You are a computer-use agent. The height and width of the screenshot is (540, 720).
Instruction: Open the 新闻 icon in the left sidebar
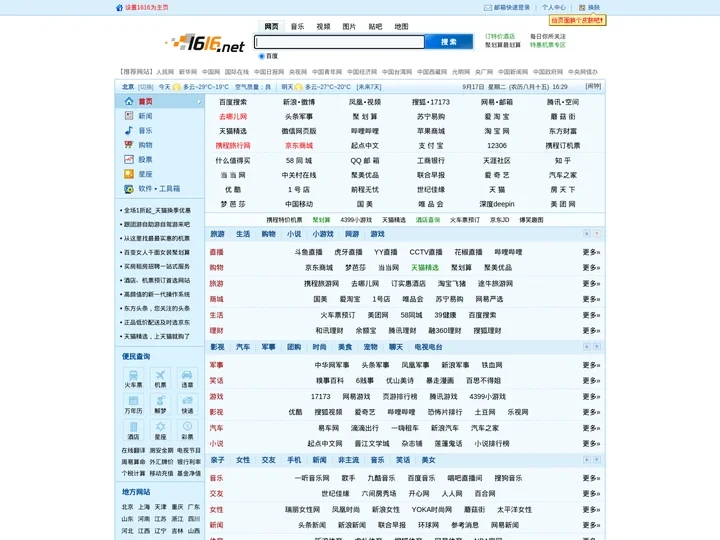129,116
